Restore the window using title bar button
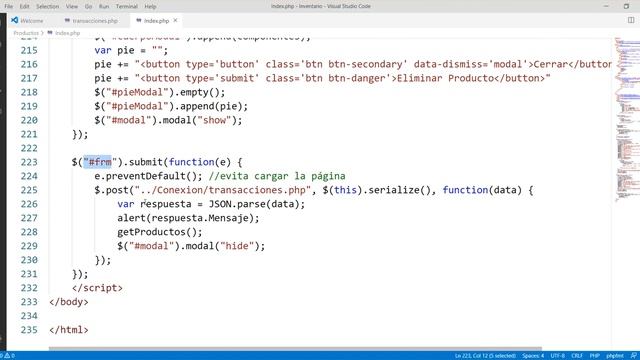 pos(626,6)
